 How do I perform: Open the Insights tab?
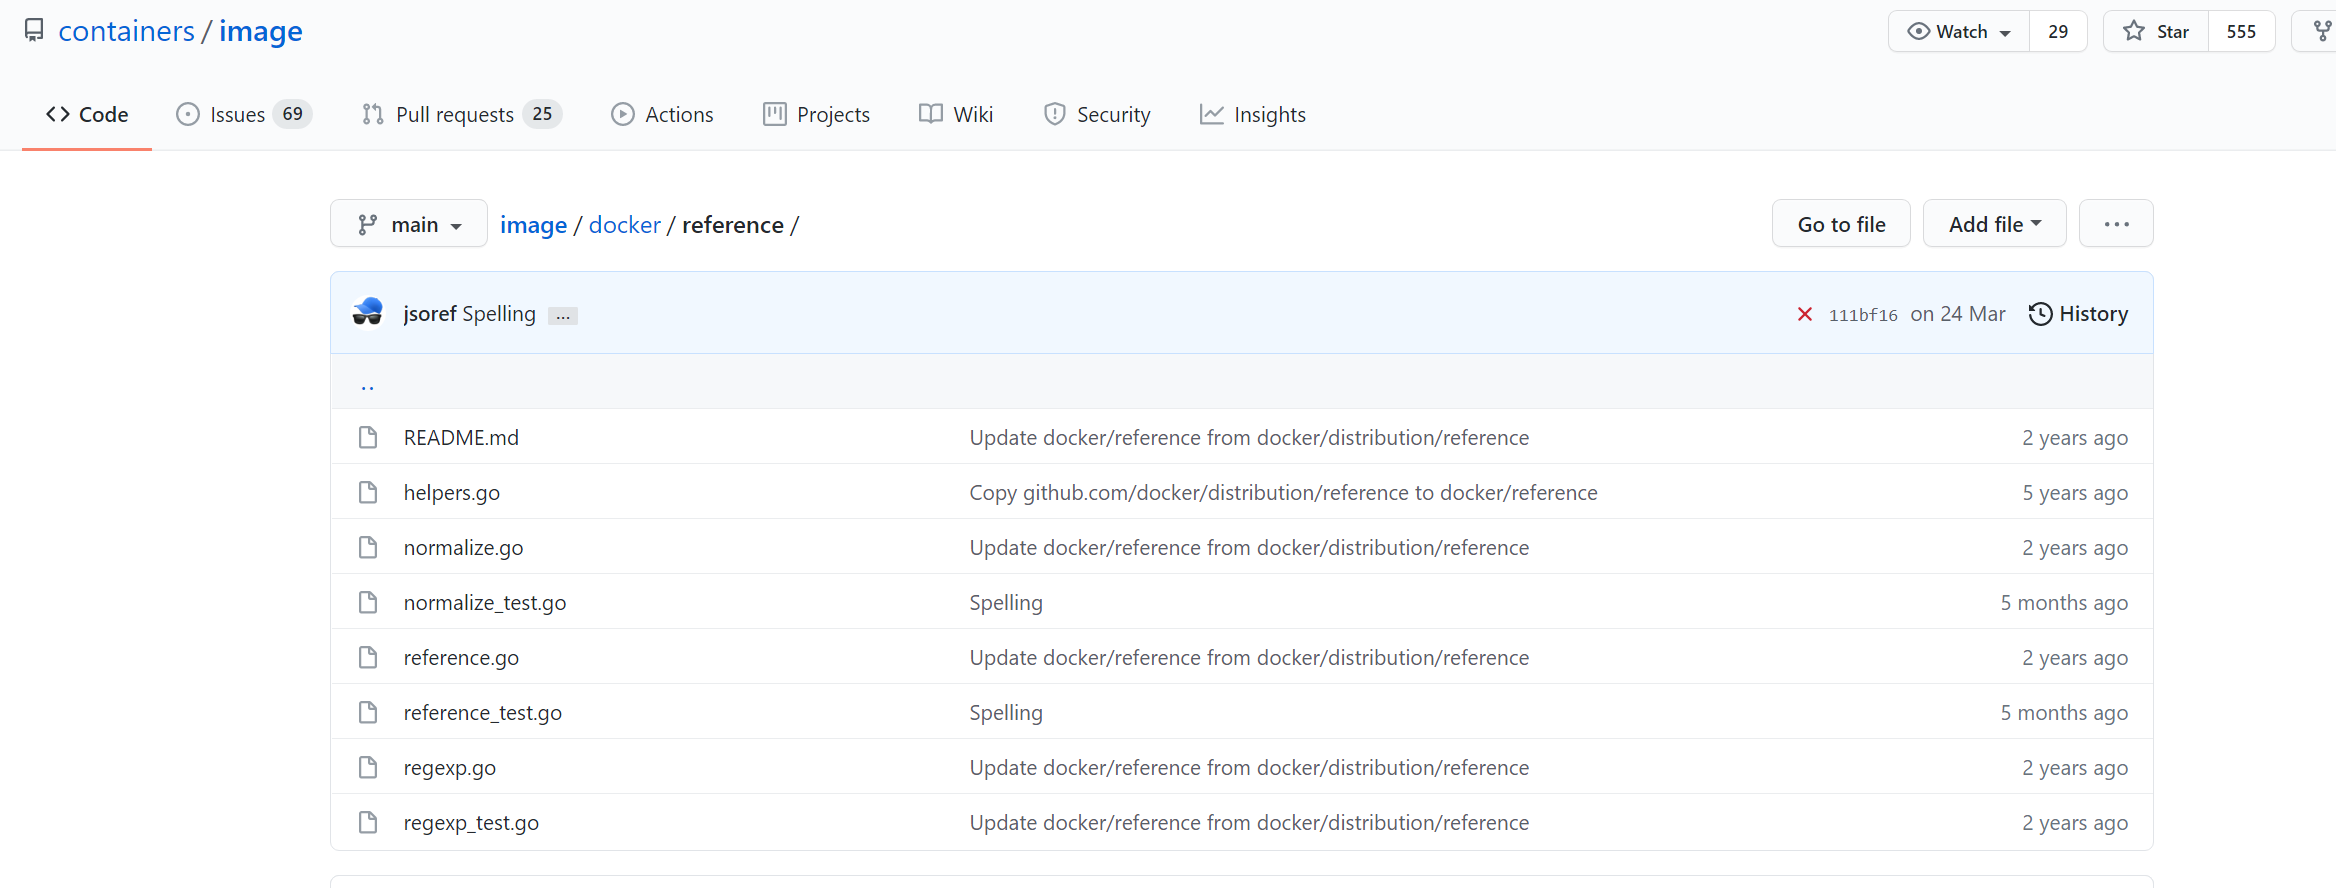pos(1253,114)
